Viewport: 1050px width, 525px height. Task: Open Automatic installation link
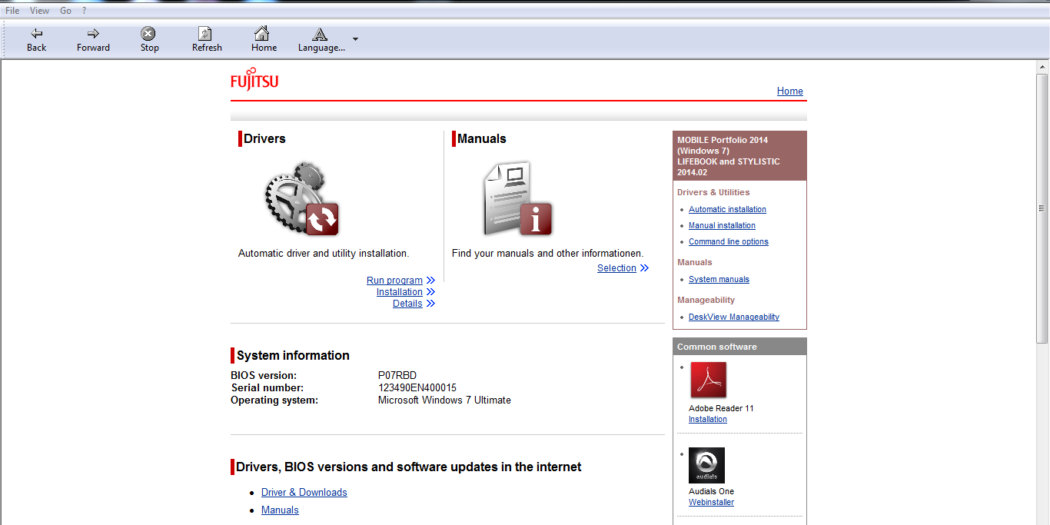[727, 210]
